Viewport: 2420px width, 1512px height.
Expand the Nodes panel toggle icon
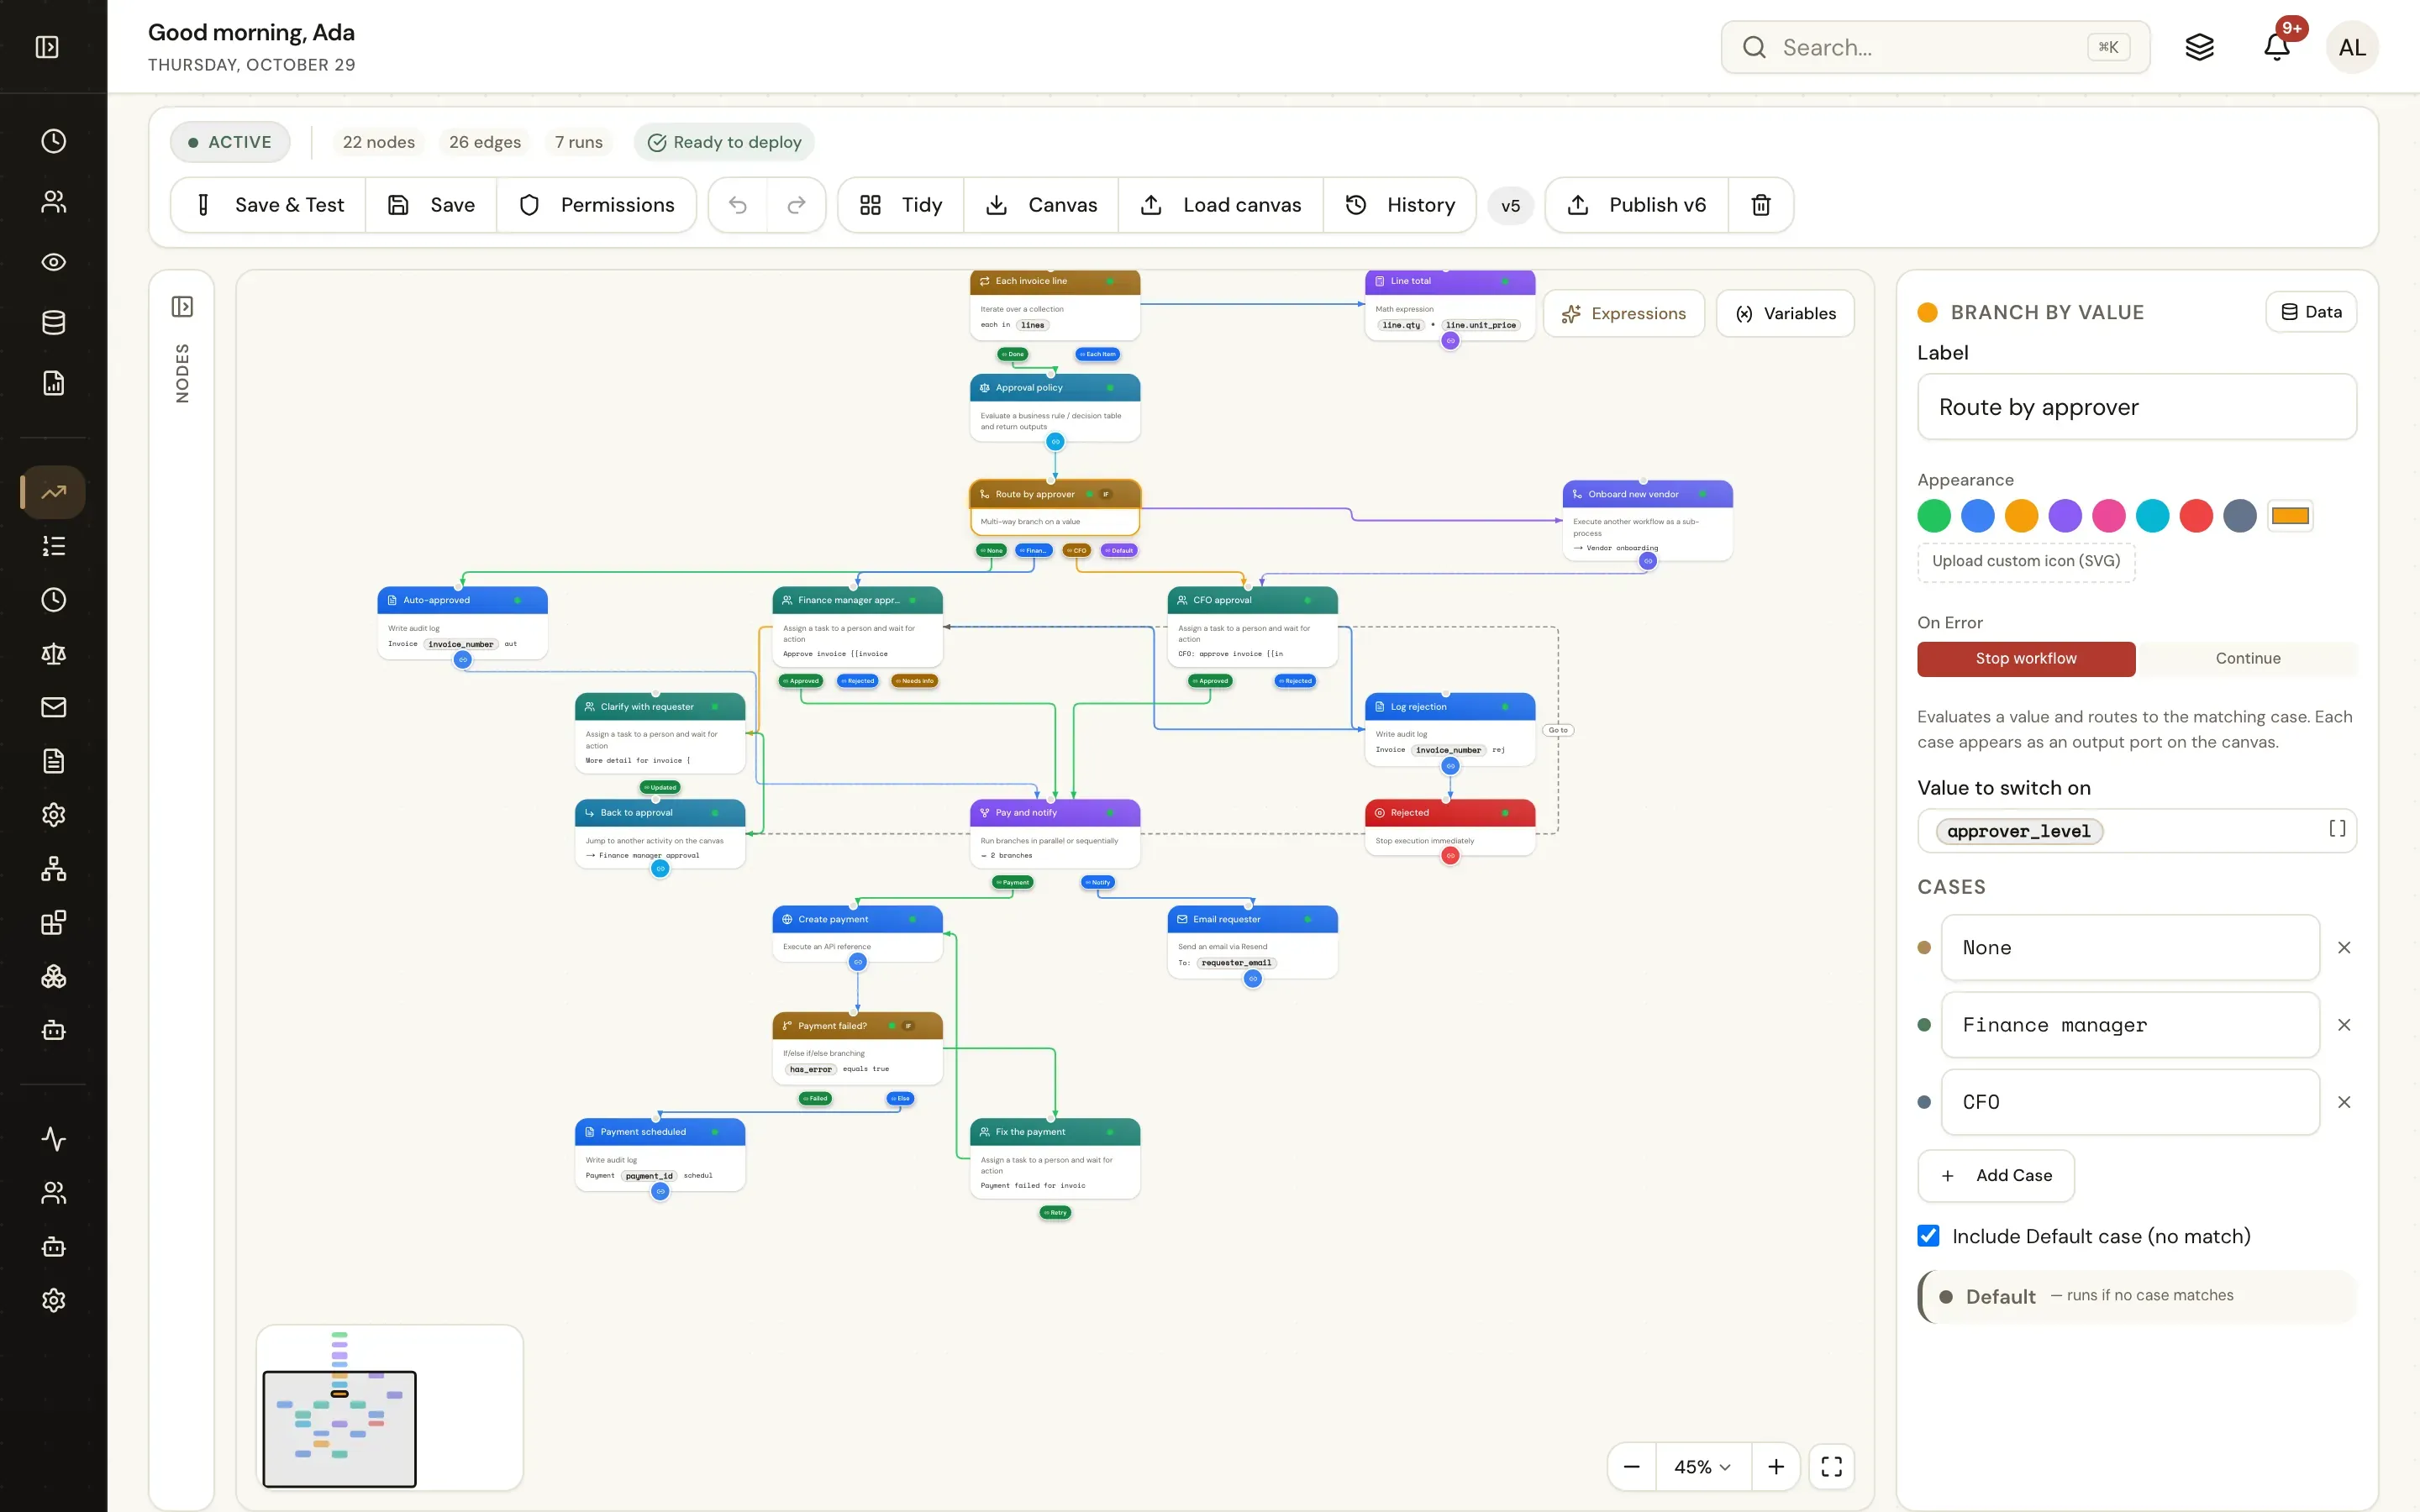click(182, 306)
